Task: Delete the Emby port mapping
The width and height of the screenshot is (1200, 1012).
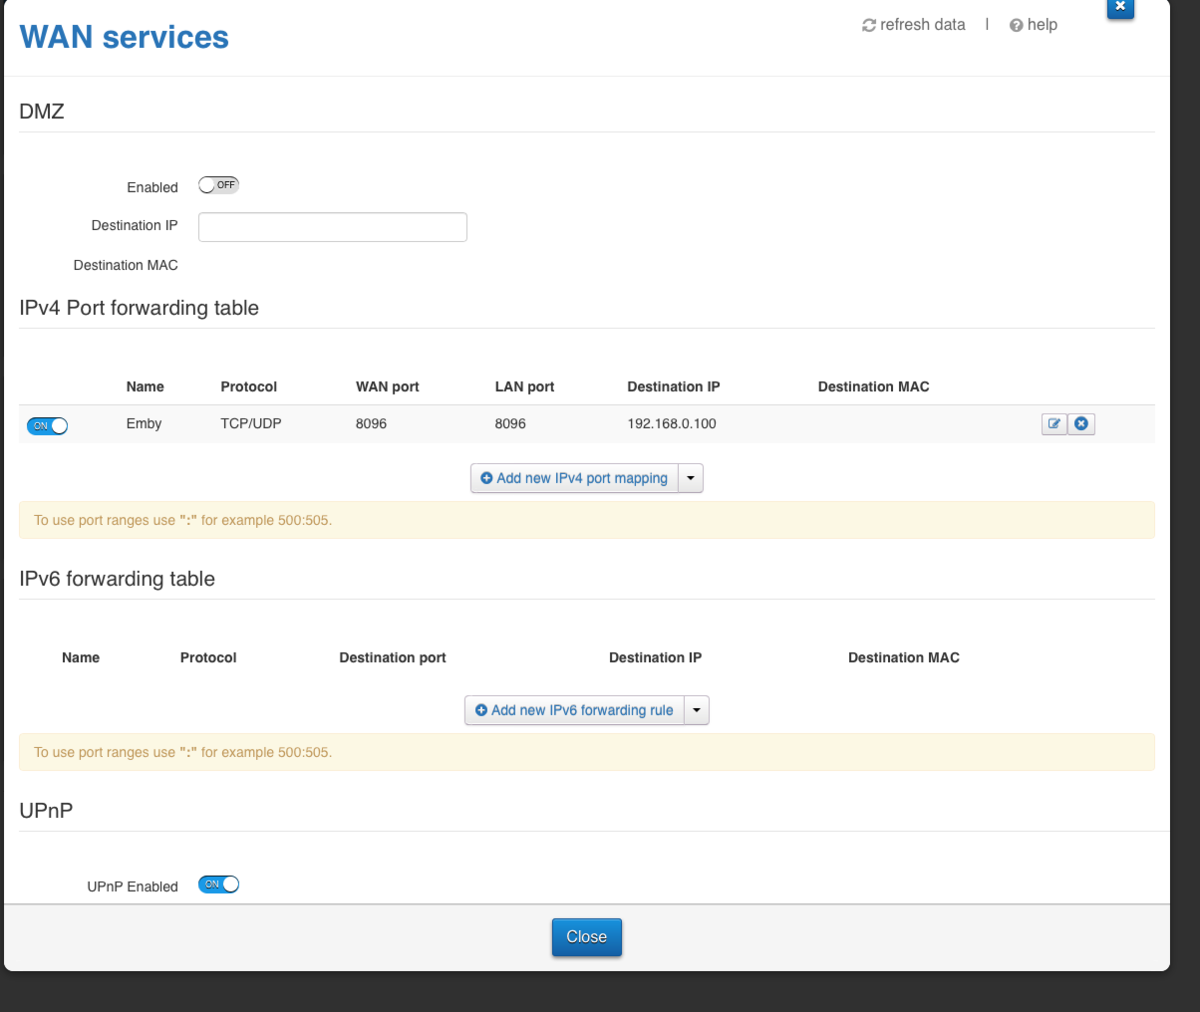Action: coord(1081,424)
